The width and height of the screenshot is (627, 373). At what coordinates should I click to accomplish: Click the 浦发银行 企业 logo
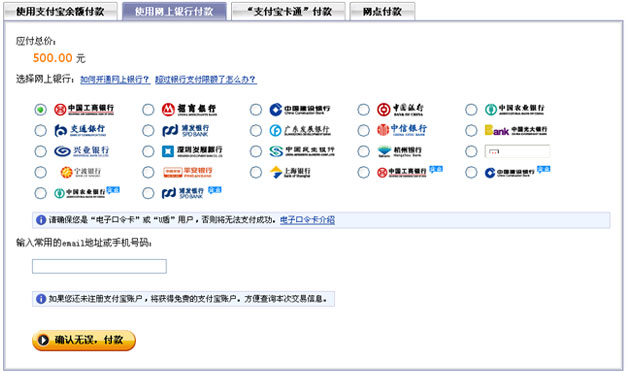click(192, 193)
